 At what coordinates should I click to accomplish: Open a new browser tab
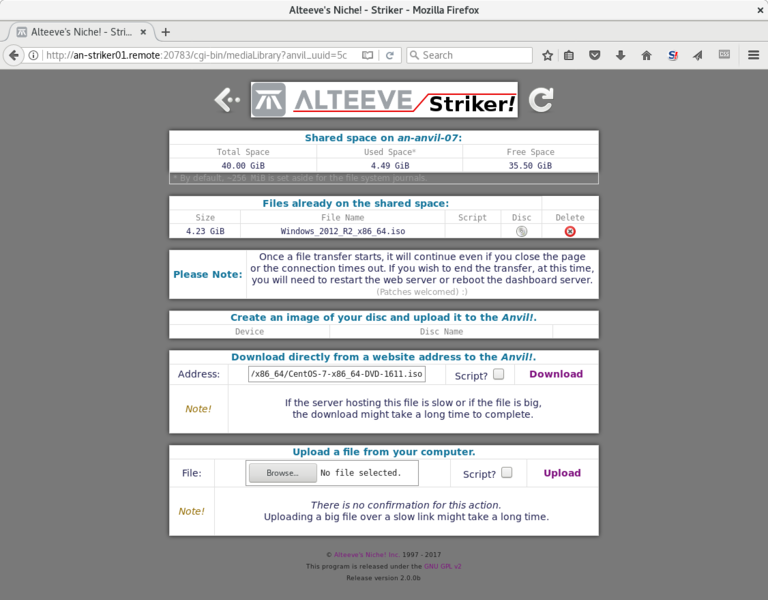tap(166, 32)
